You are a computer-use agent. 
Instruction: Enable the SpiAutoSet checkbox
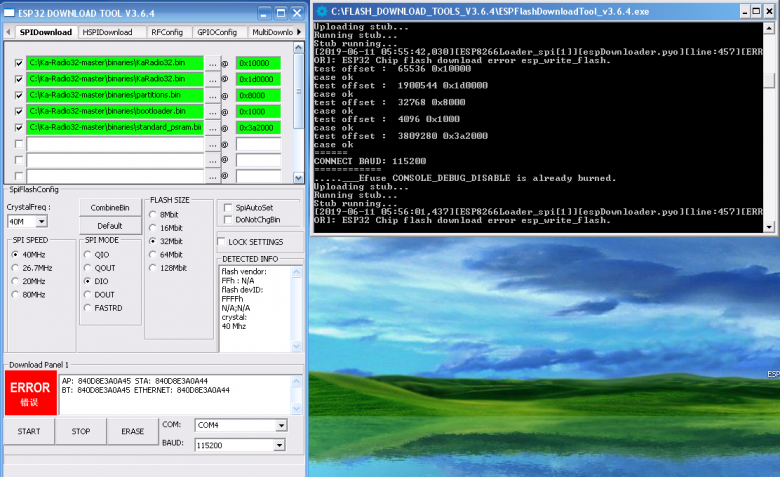[x=227, y=207]
